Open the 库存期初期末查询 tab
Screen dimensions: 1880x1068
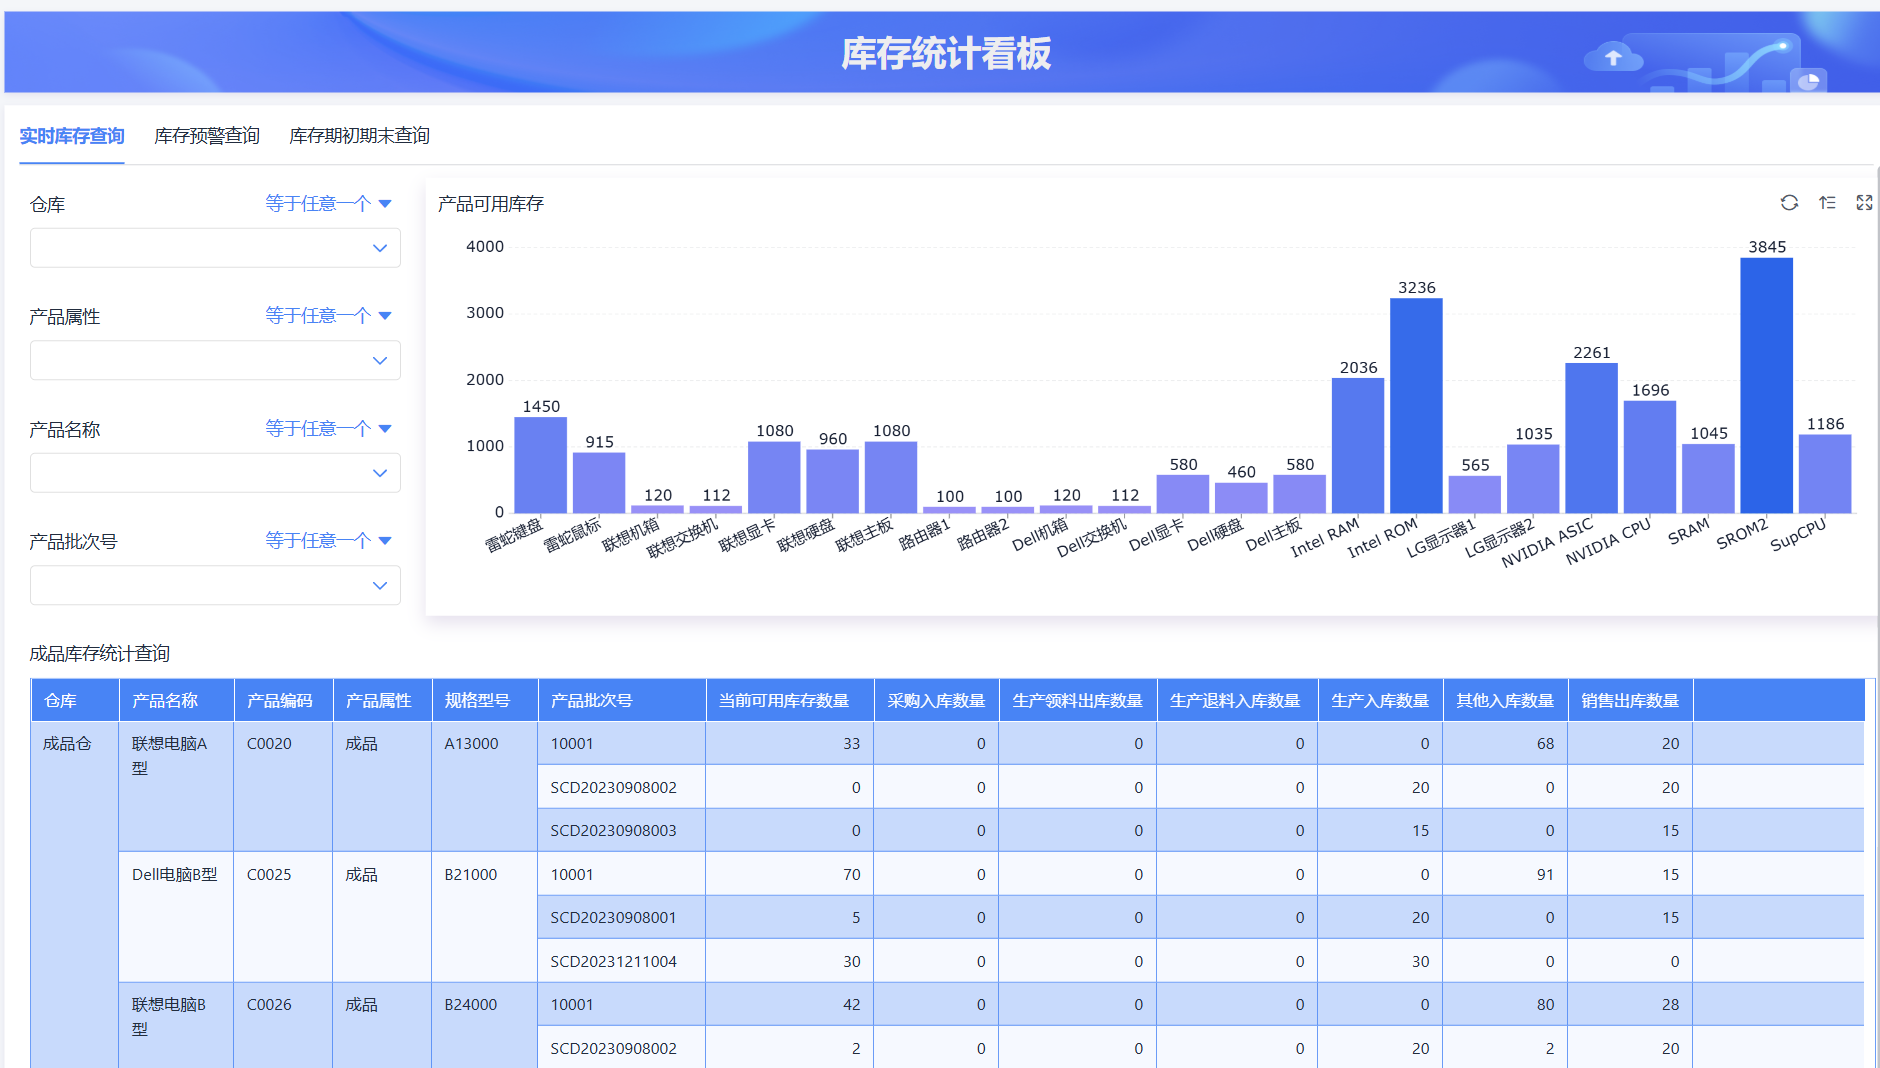coord(360,136)
